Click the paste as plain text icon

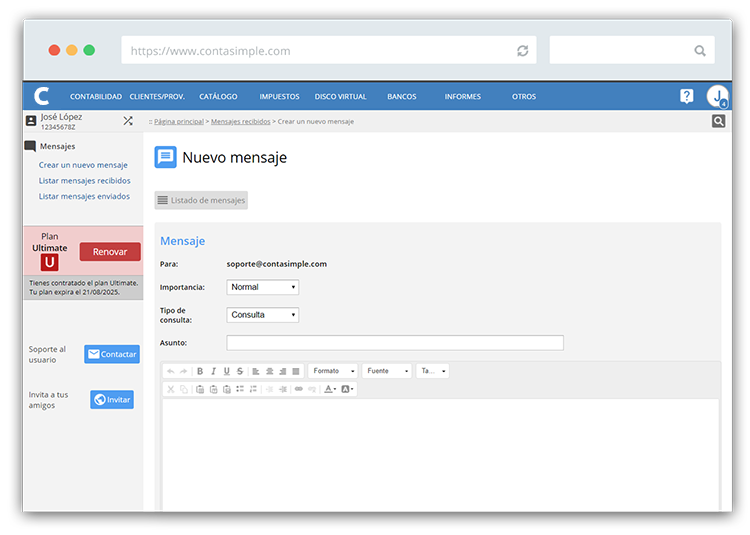click(213, 389)
